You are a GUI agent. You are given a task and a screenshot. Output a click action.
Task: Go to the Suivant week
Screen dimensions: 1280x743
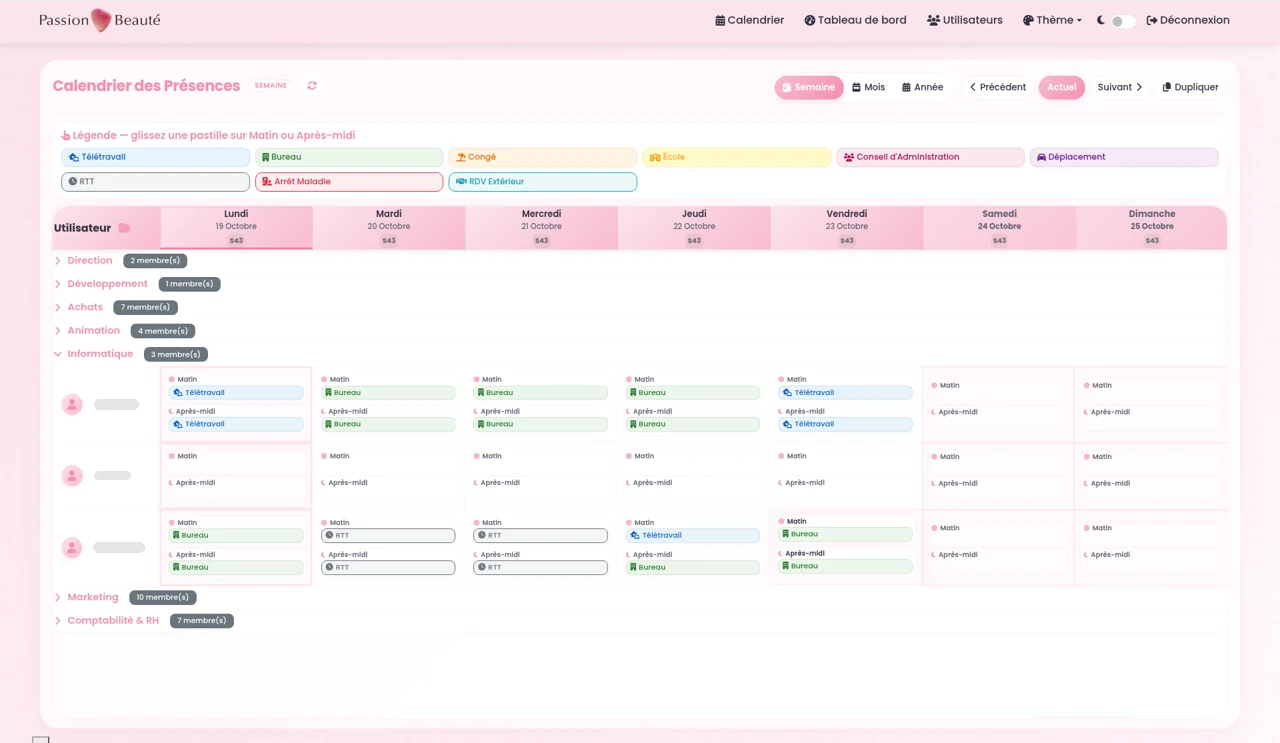1120,87
